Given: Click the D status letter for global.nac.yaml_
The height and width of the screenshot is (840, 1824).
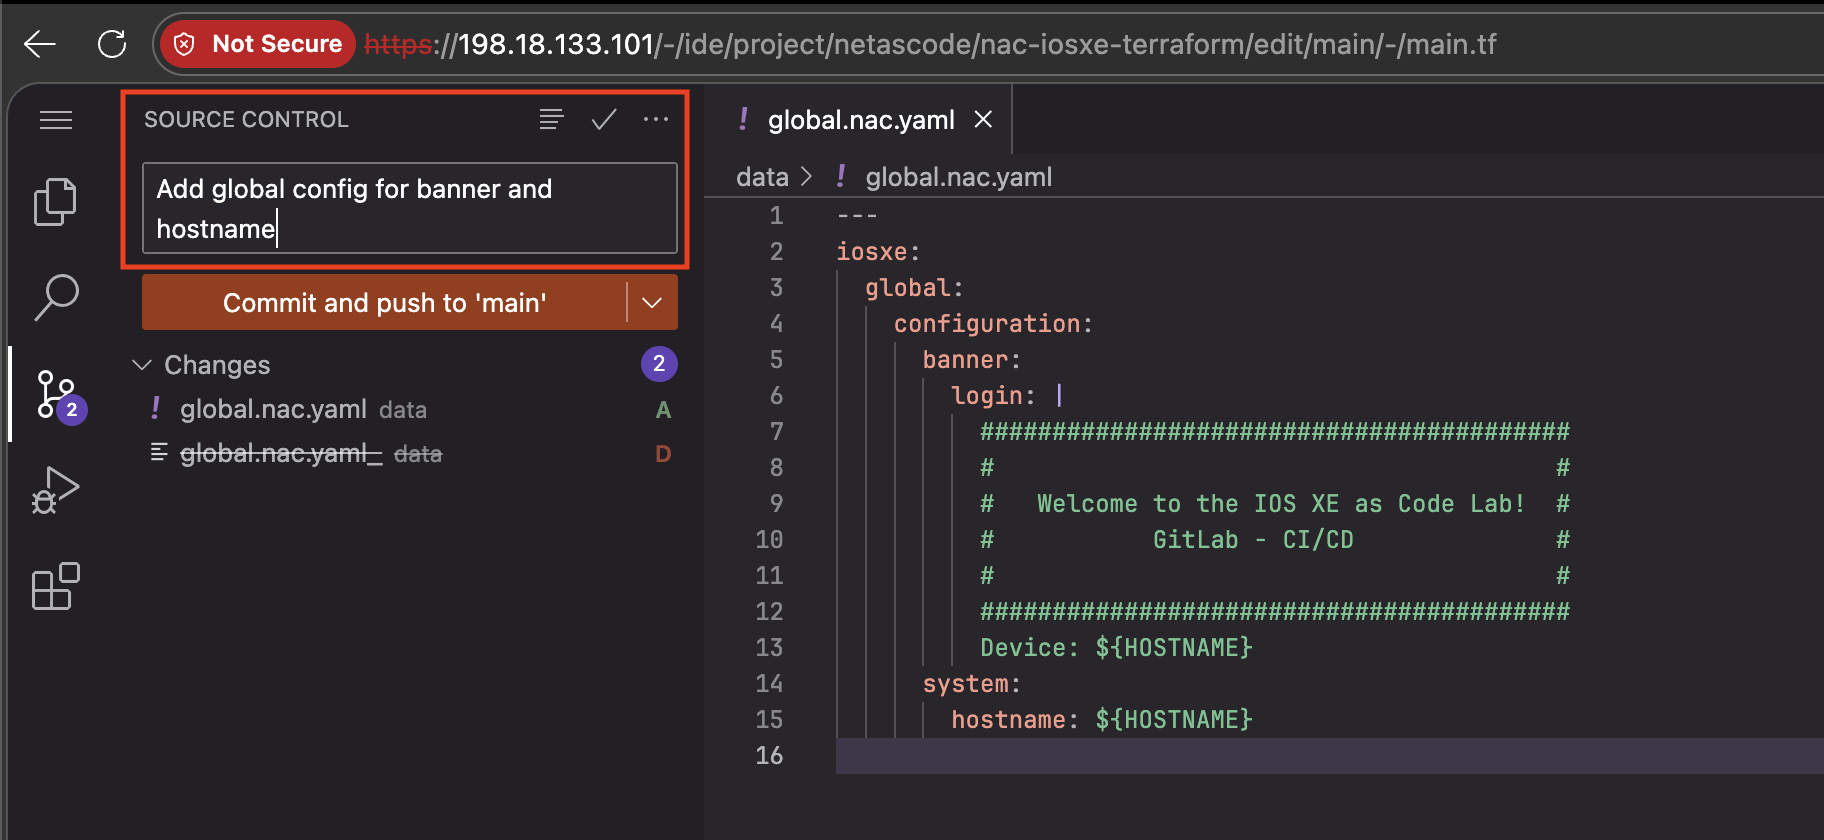Looking at the screenshot, I should pyautogui.click(x=663, y=454).
